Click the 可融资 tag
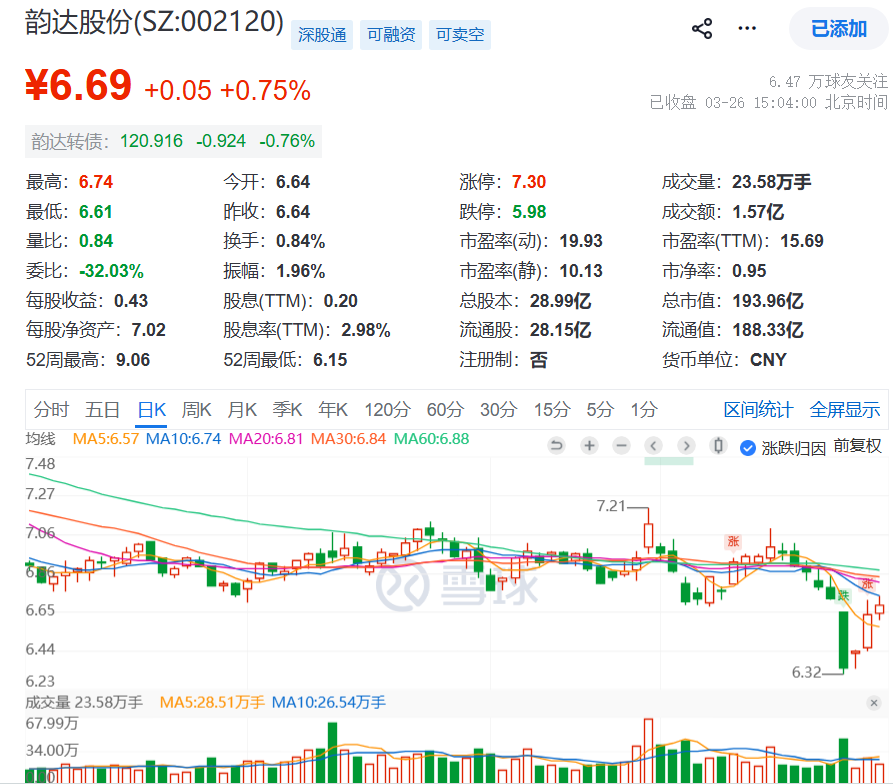Viewport: 893px width, 784px height. [391, 35]
